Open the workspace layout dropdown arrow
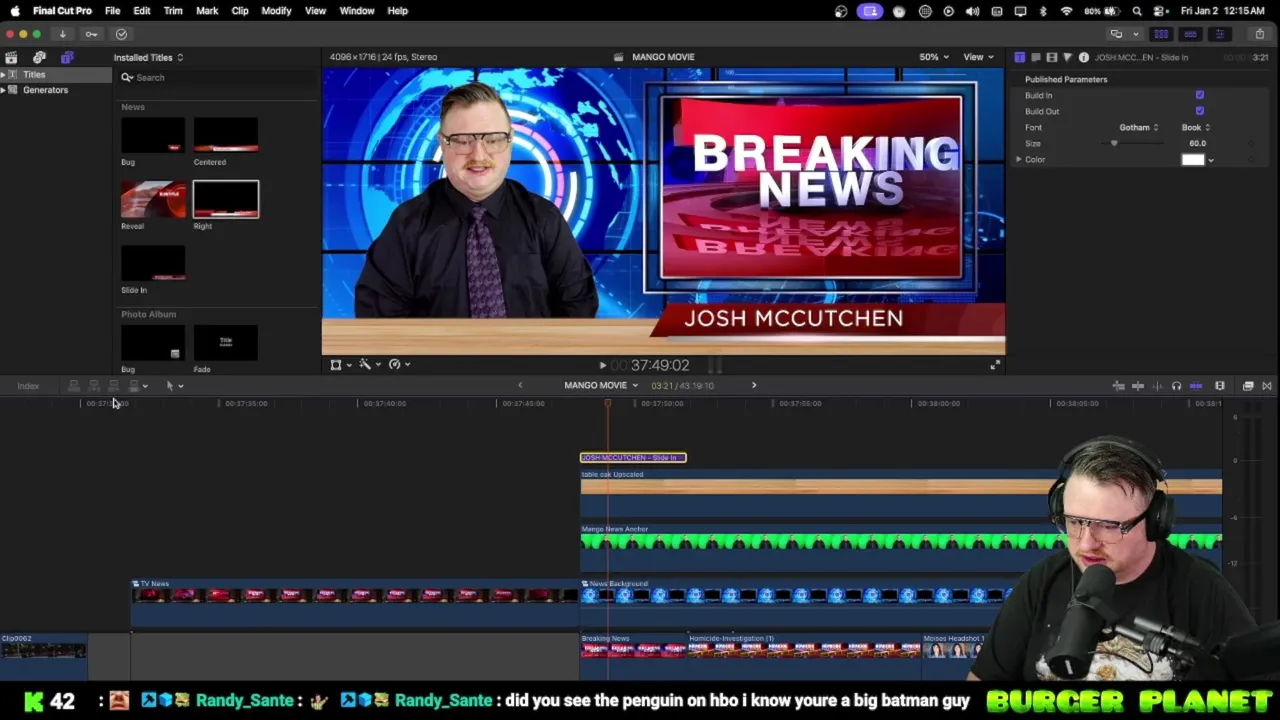 point(1135,34)
